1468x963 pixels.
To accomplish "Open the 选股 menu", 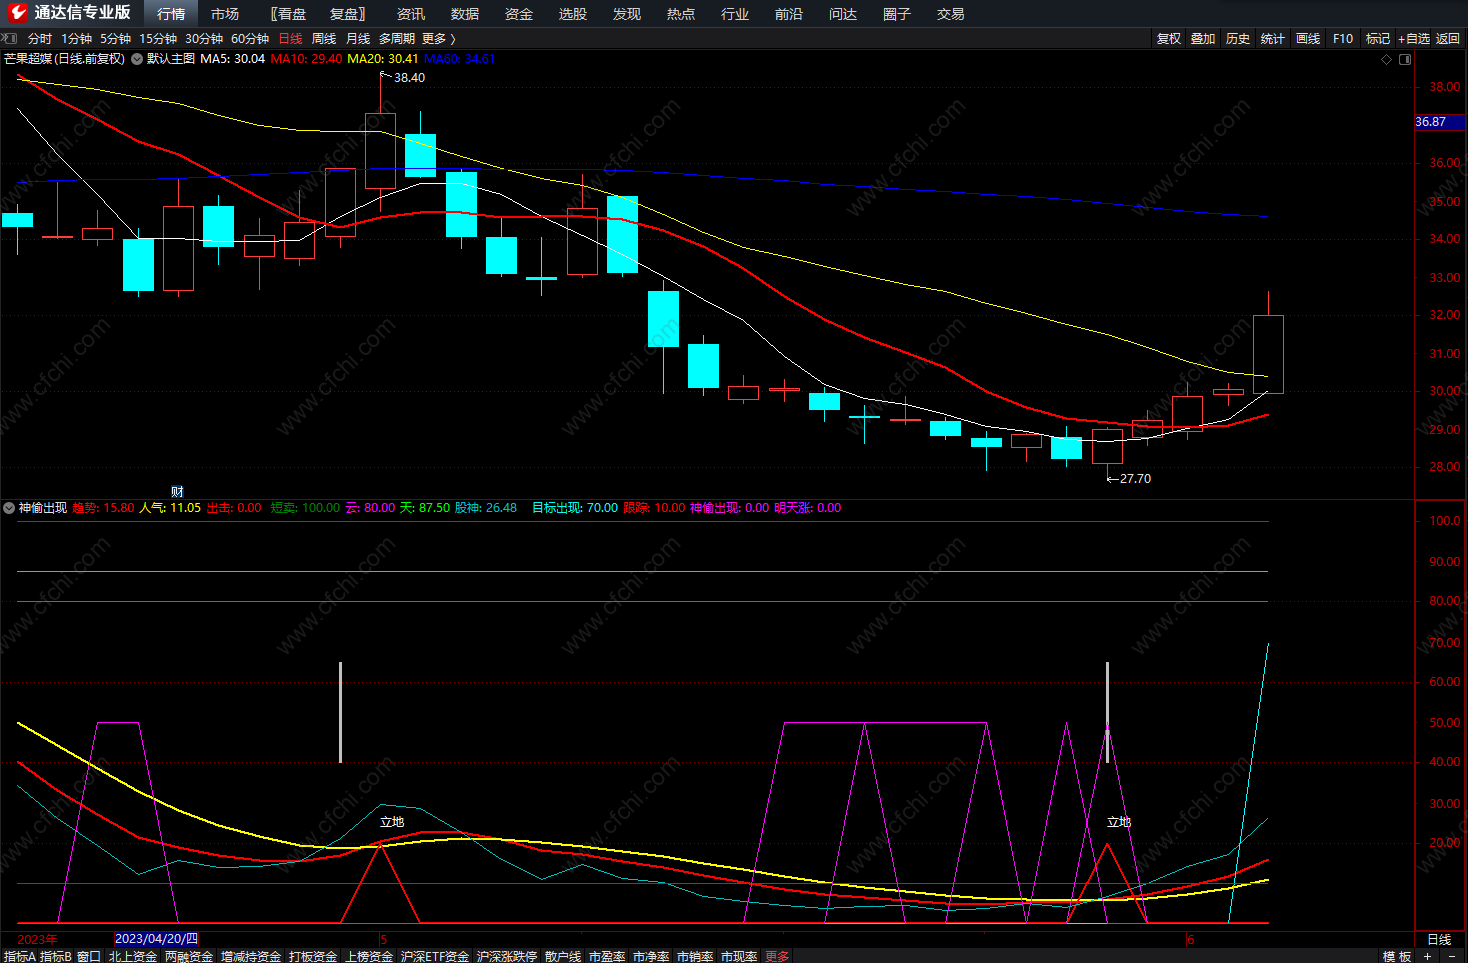I will coord(573,14).
